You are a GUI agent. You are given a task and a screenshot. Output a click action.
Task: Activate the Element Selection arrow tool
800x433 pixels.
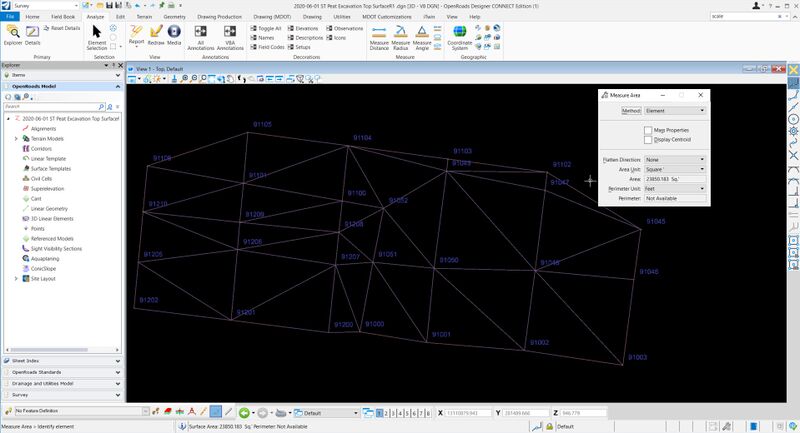[x=96, y=37]
